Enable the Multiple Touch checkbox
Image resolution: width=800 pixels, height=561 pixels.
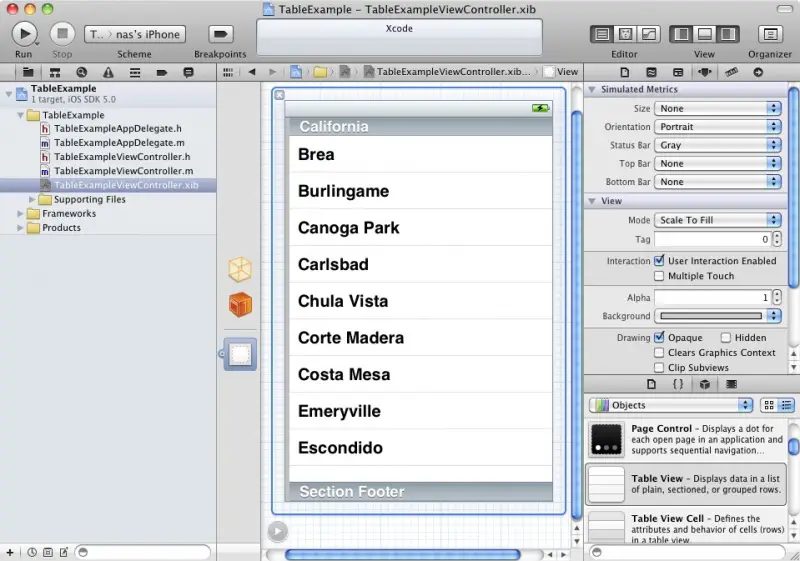click(659, 276)
